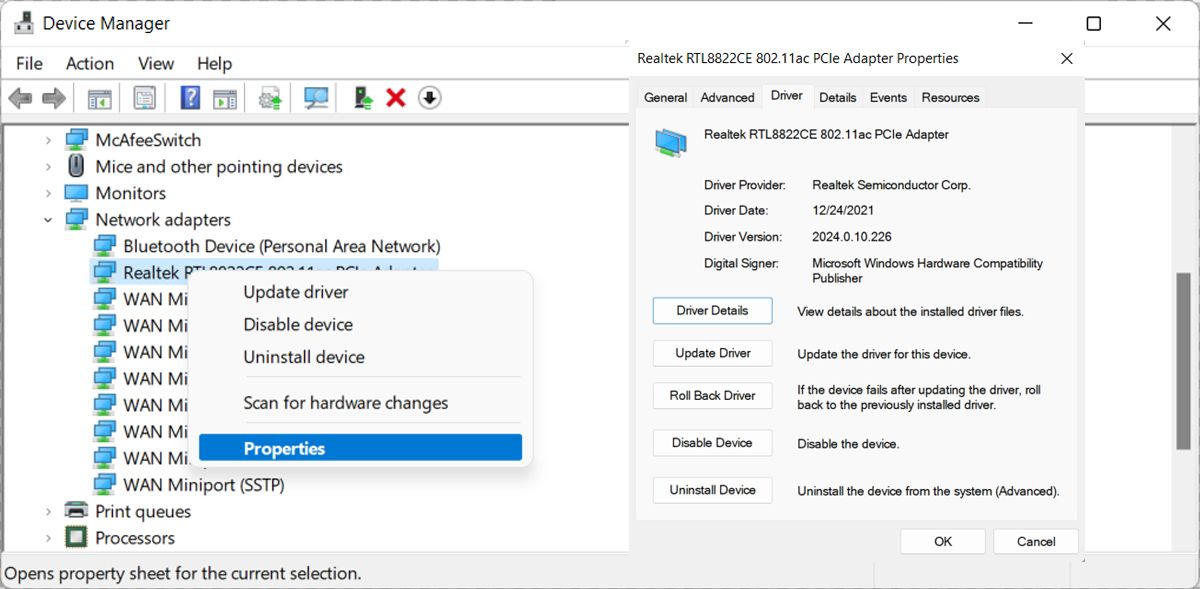Click the Print queues printer icon
This screenshot has height=589, width=1200.
point(76,511)
